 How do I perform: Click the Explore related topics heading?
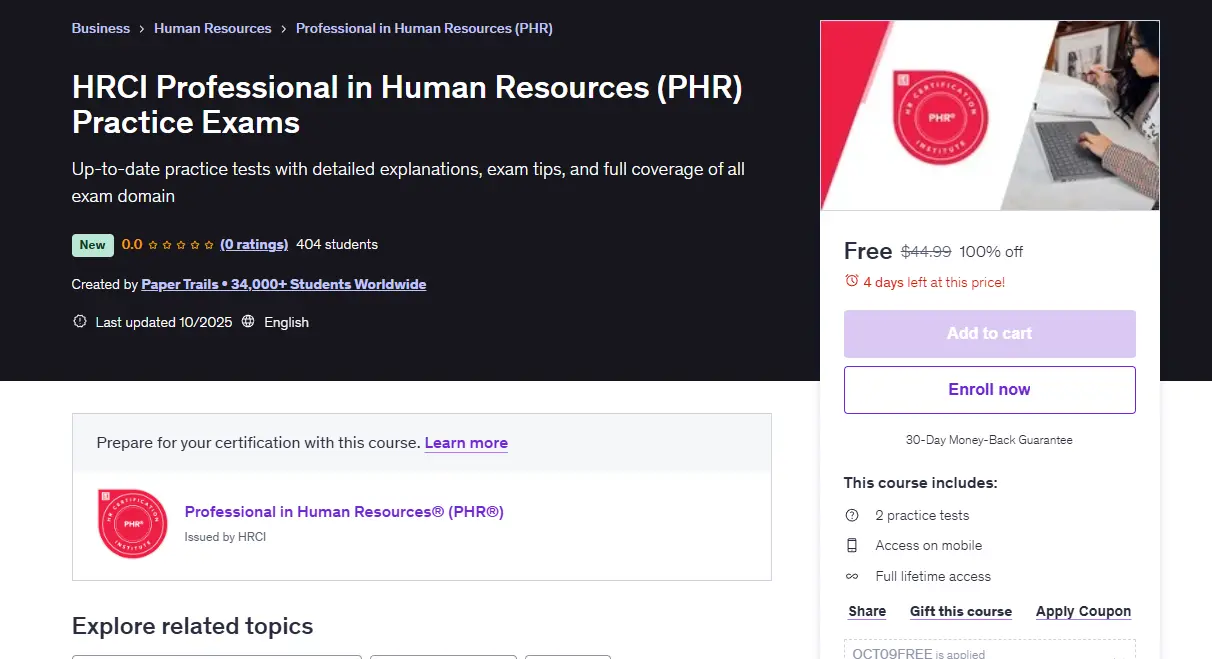(x=193, y=626)
